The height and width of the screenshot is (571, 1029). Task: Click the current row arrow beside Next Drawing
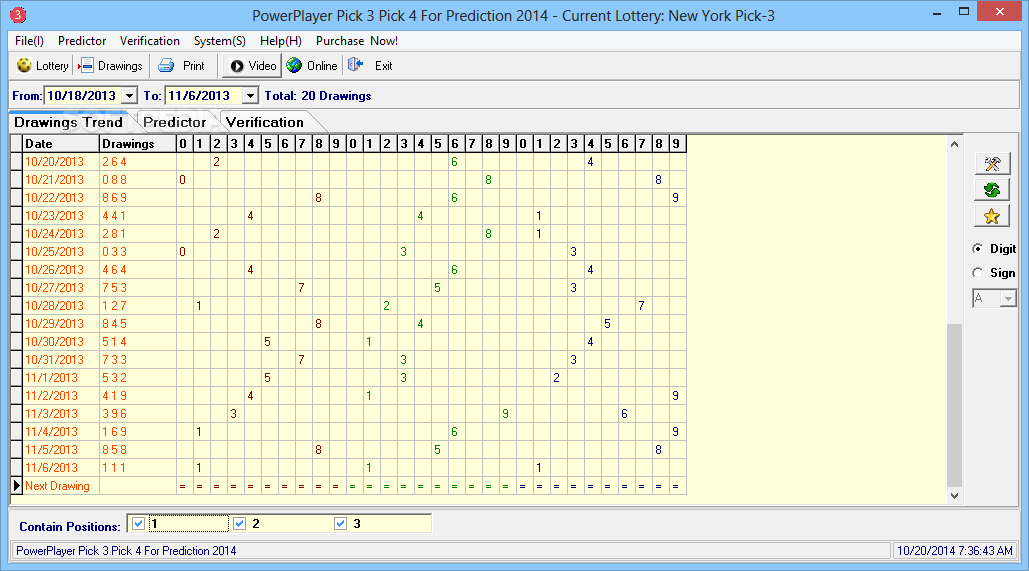[16, 486]
